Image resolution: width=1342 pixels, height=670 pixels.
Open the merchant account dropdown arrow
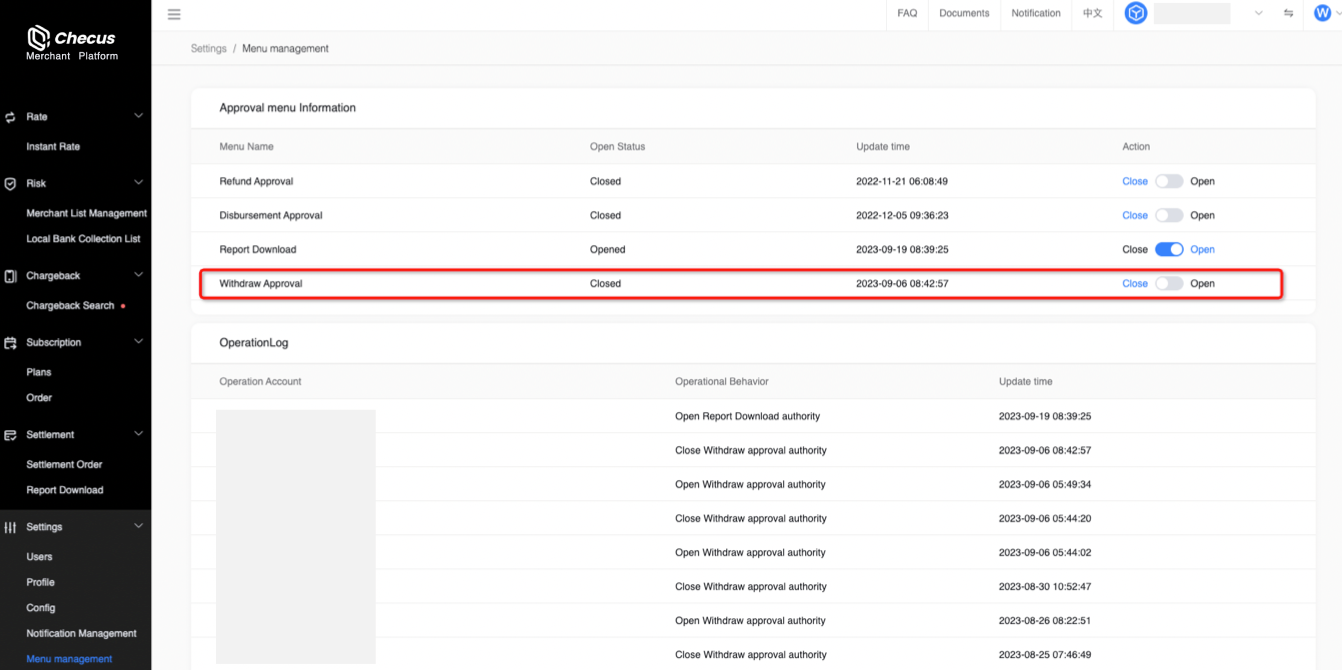(x=1258, y=13)
